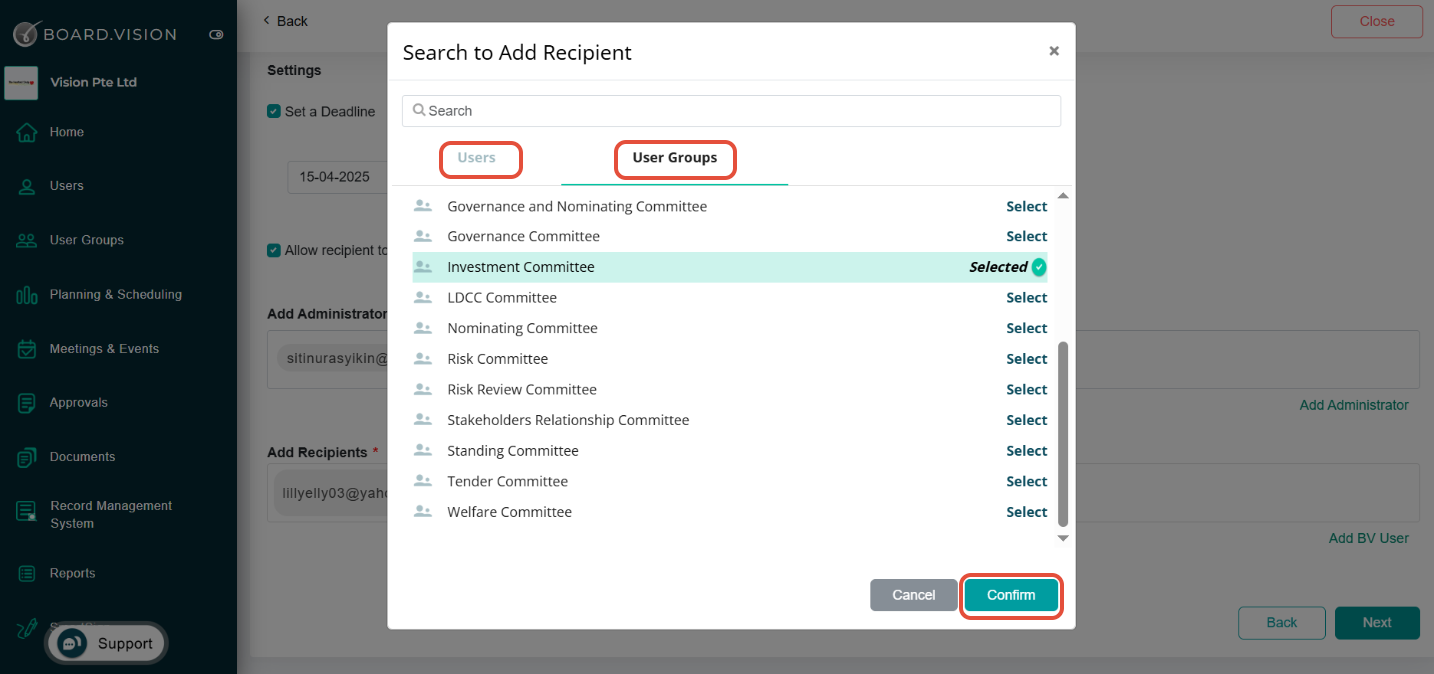This screenshot has height=674, width=1434.
Task: Click the search magnifier icon in dialog
Action: (419, 110)
